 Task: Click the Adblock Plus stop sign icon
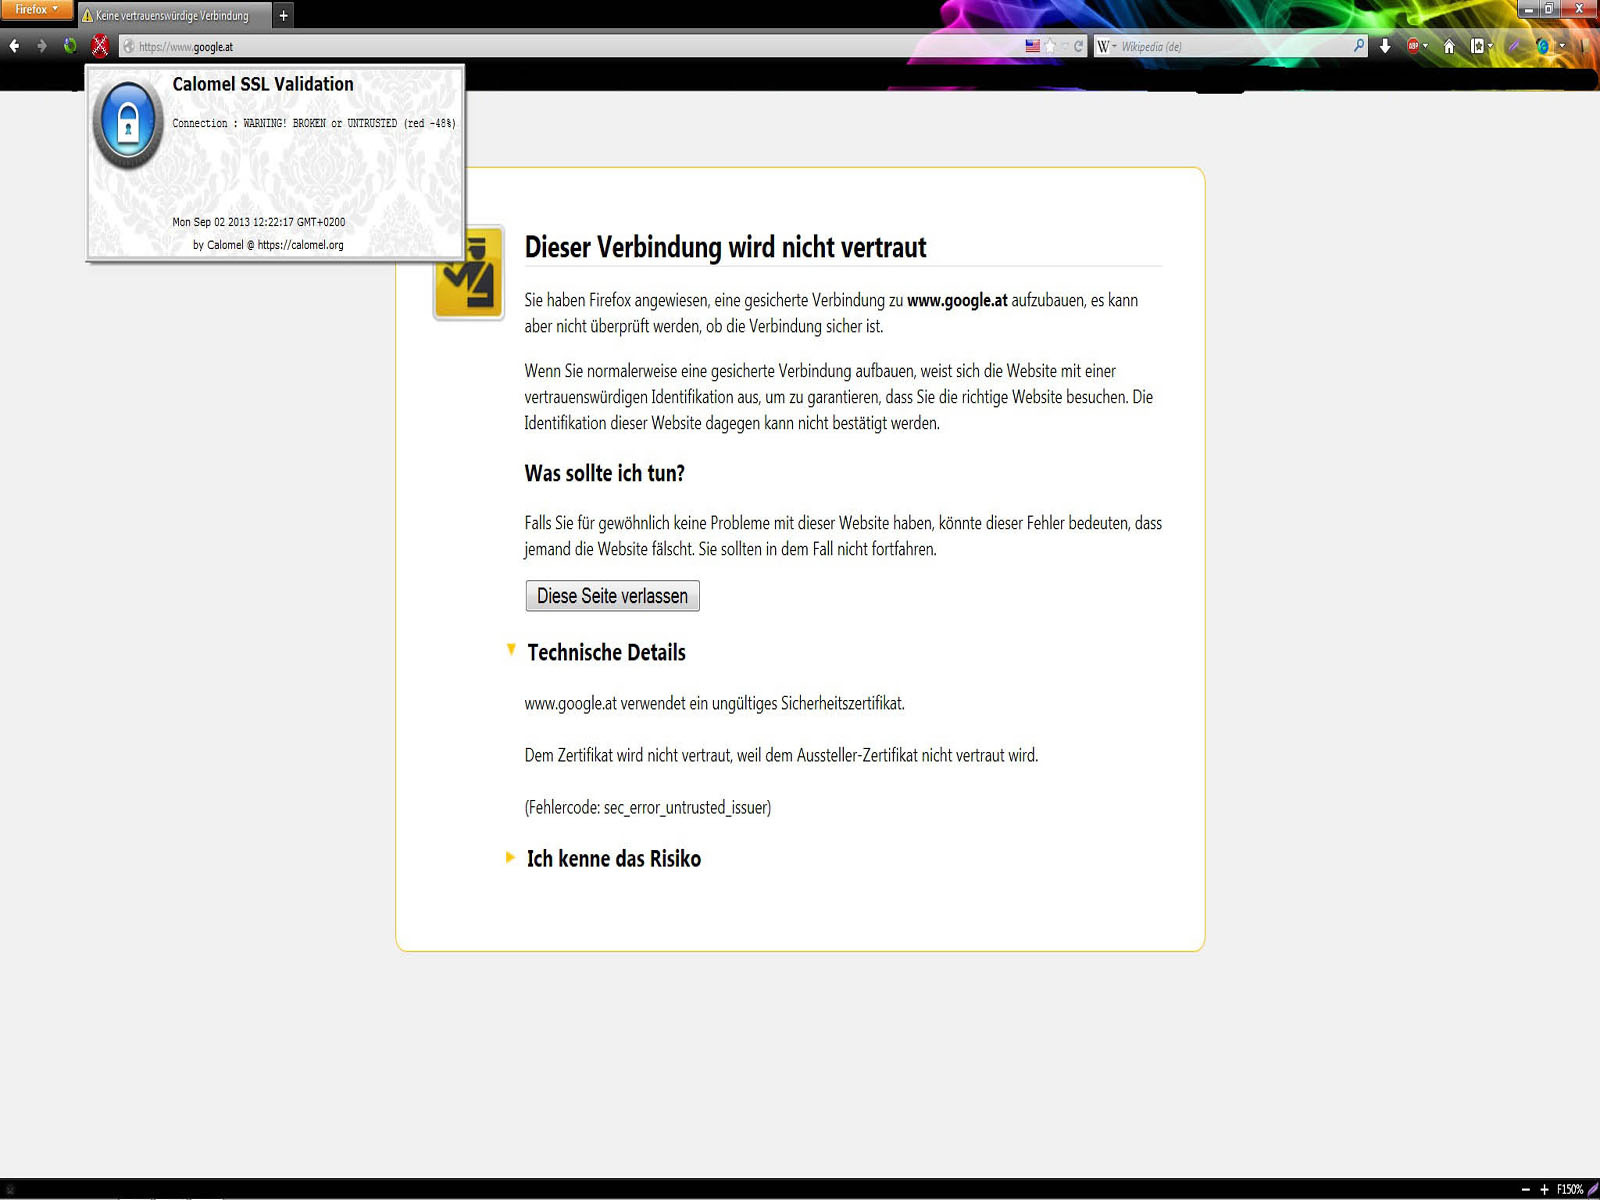(x=1413, y=46)
